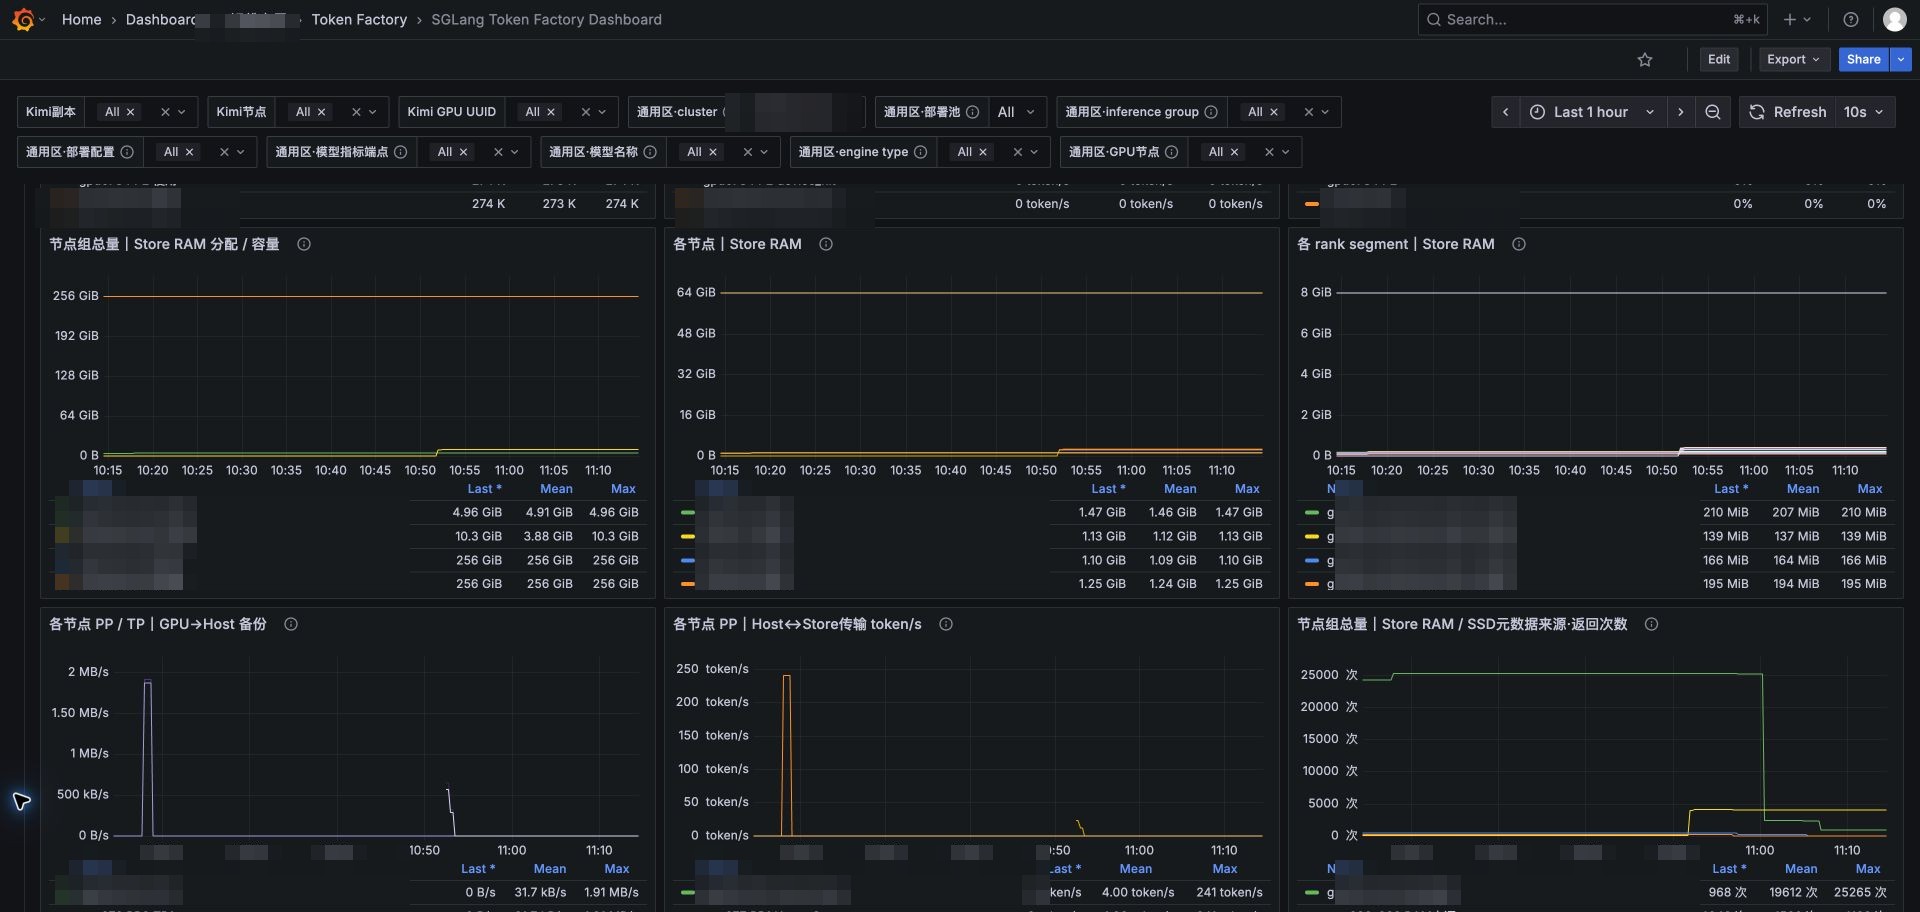Open the help question-mark menu
Screen dimensions: 1920x912
pos(1851,19)
